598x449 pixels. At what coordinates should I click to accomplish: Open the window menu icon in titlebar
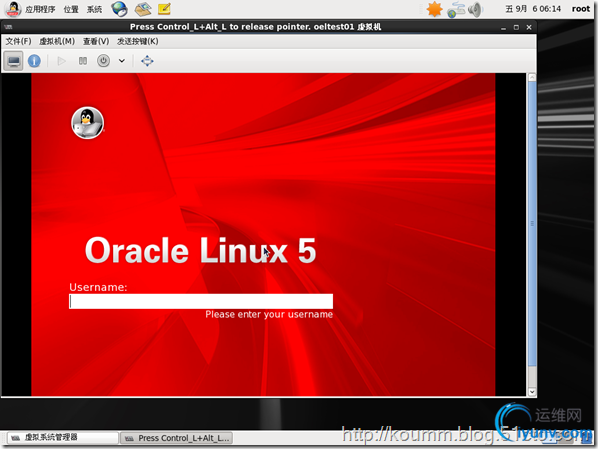8,27
